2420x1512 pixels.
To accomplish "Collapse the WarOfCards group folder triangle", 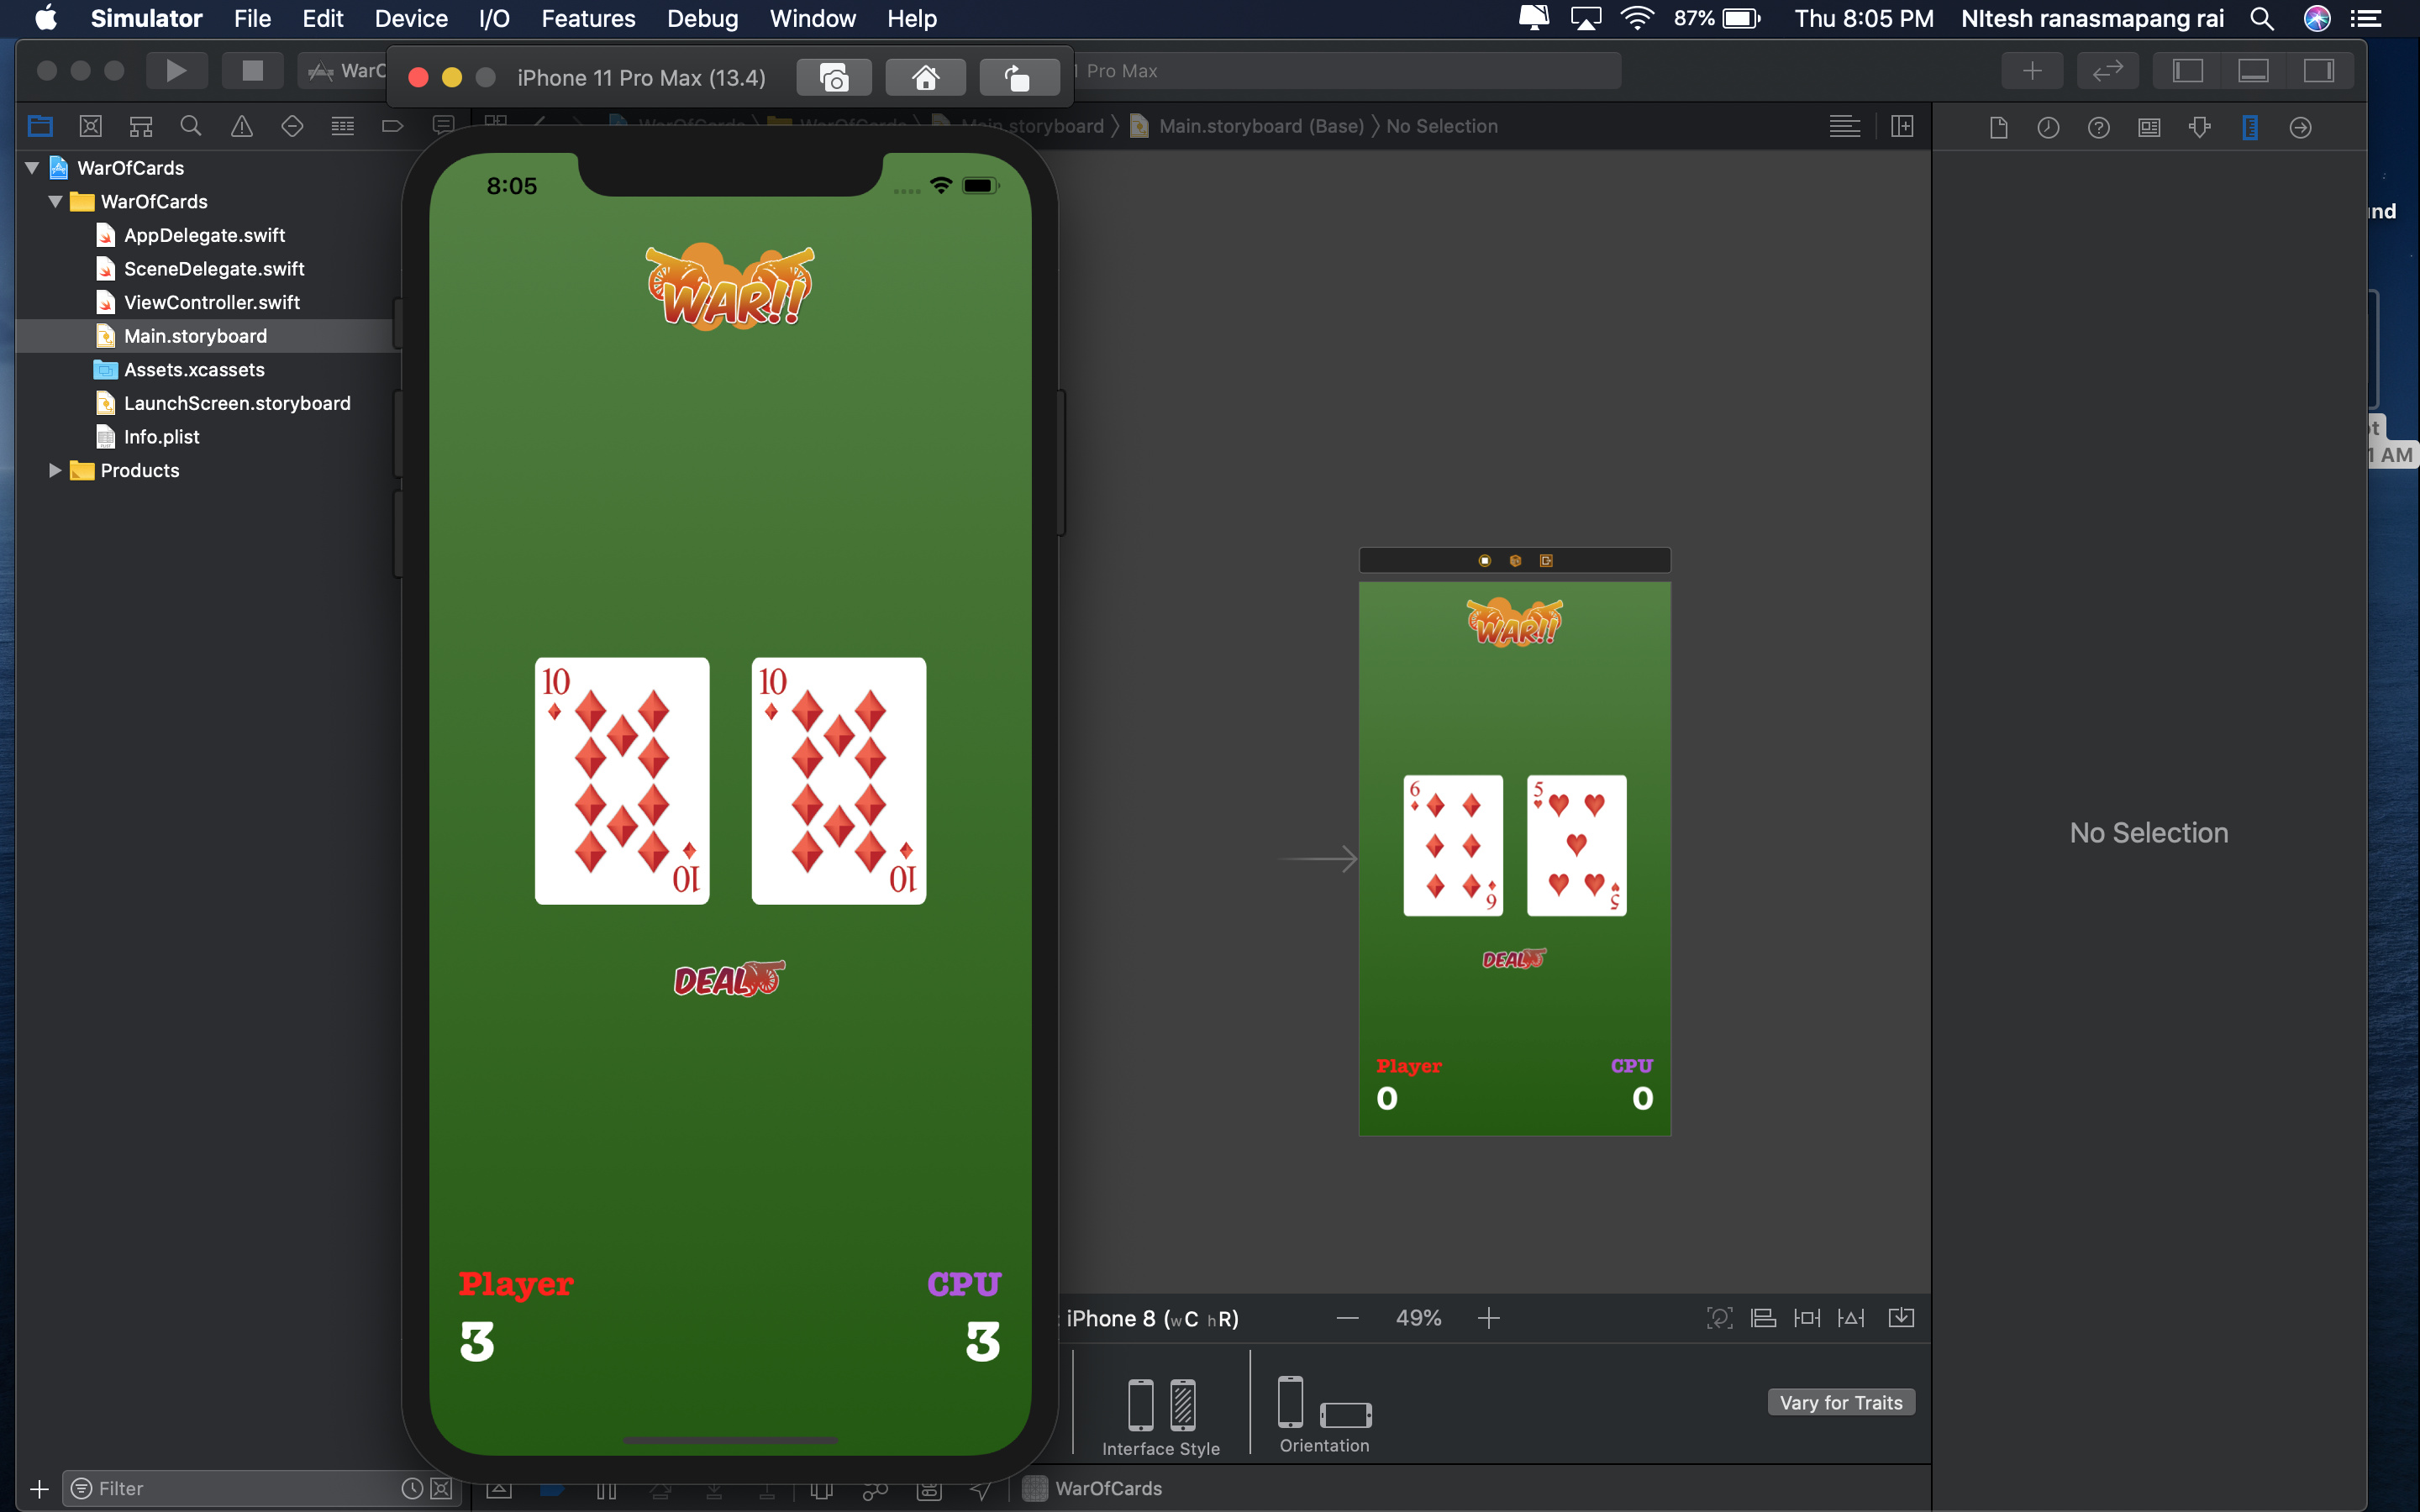I will [55, 202].
